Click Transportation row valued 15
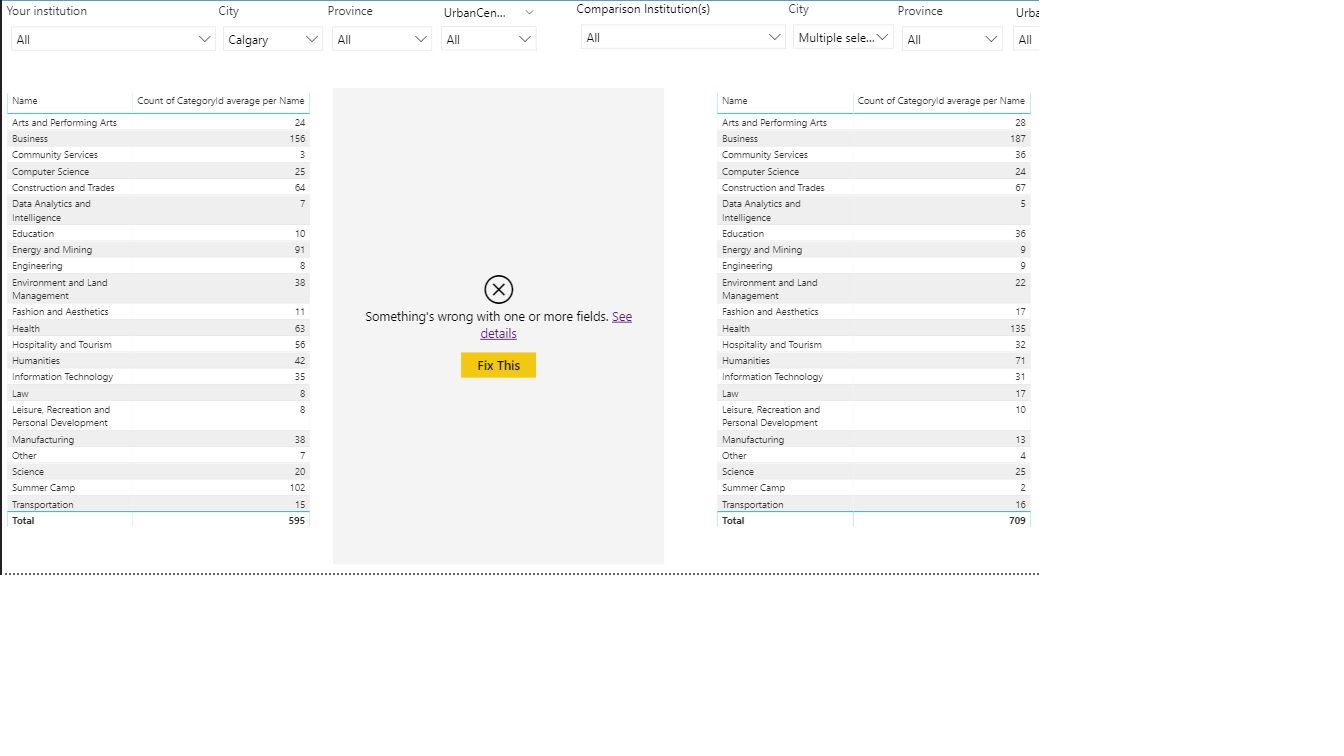 [x=159, y=505]
